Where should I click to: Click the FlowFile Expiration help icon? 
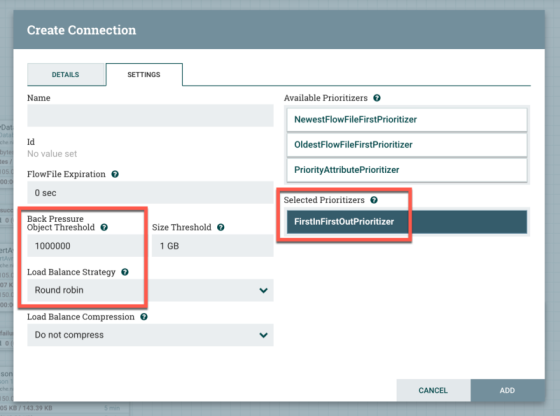(x=115, y=174)
